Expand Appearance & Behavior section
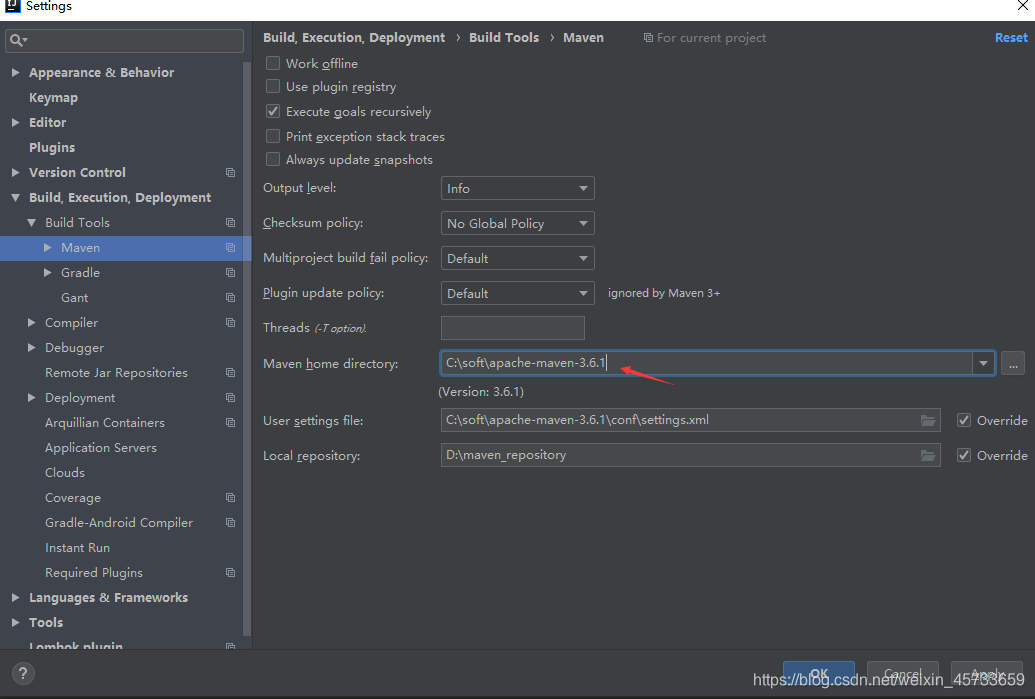The height and width of the screenshot is (699, 1035). (x=15, y=72)
